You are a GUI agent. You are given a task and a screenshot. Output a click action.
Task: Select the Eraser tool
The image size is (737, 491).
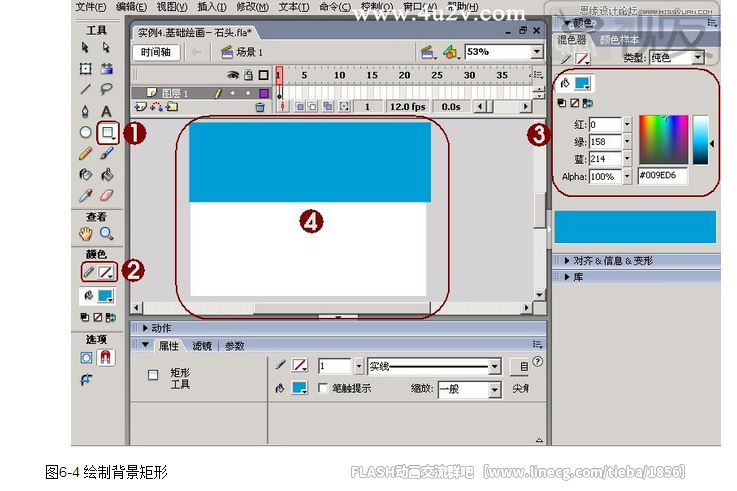[x=107, y=195]
